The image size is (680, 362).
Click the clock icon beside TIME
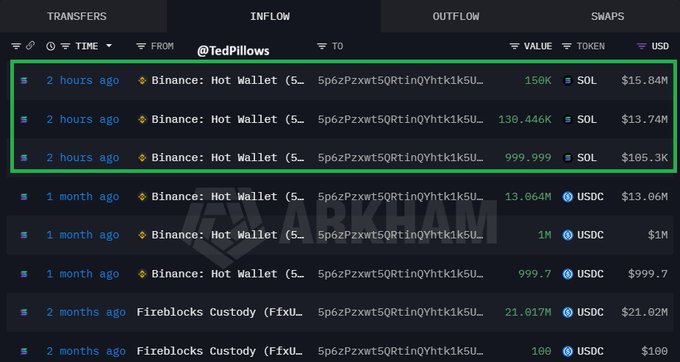click(50, 46)
